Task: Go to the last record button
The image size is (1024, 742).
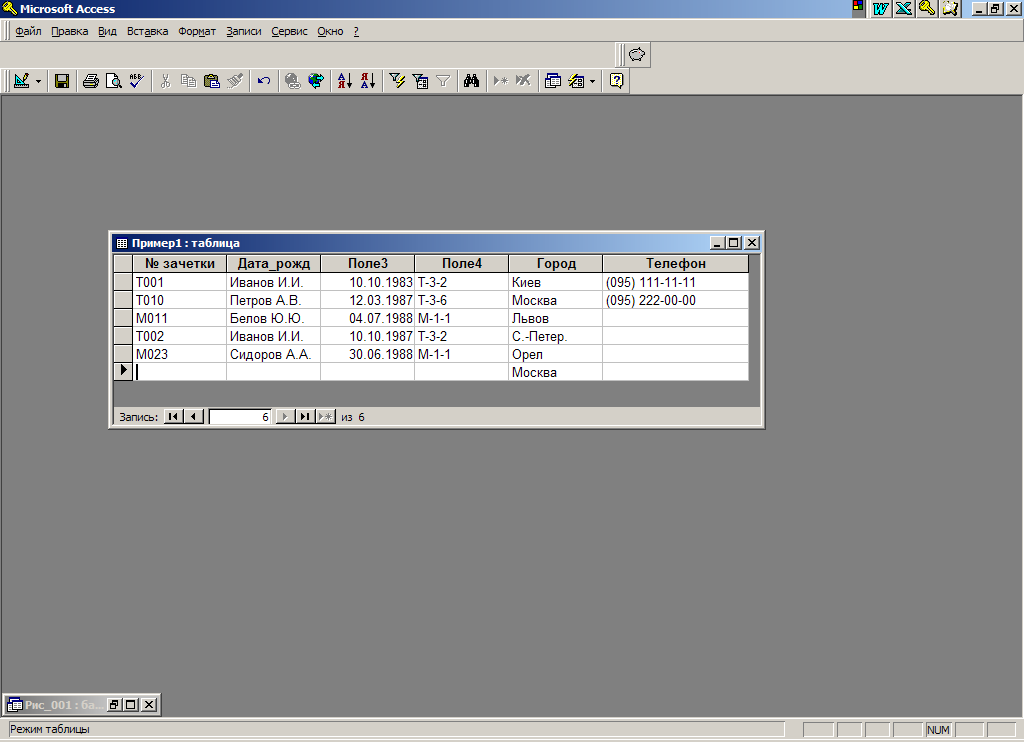Action: click(305, 417)
